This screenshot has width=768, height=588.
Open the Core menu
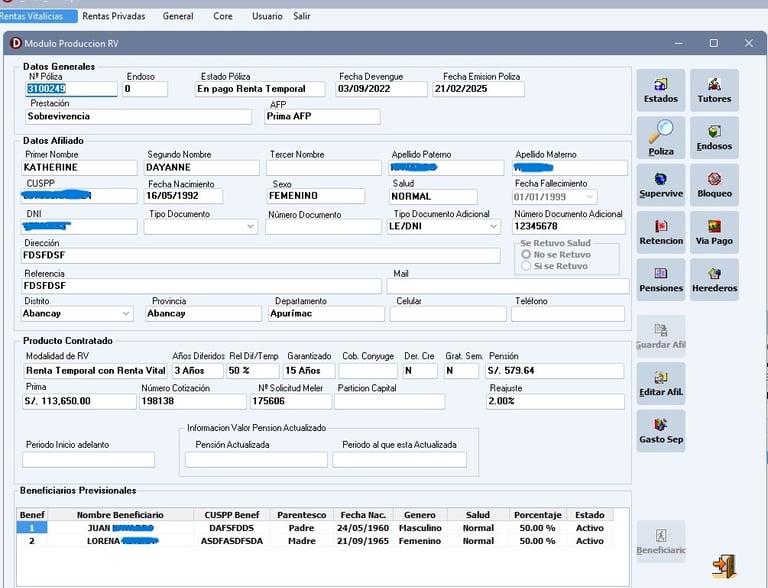click(x=223, y=16)
